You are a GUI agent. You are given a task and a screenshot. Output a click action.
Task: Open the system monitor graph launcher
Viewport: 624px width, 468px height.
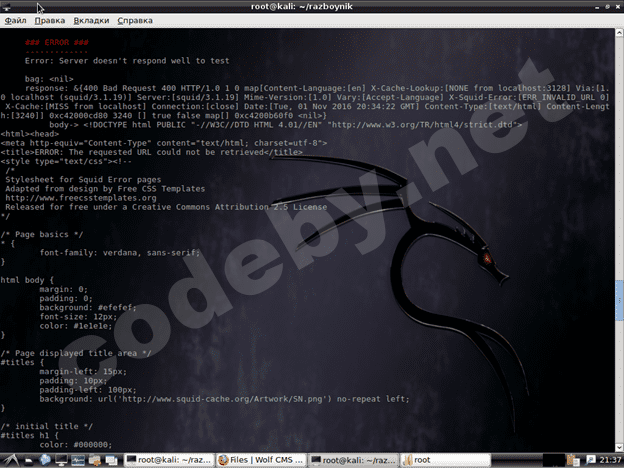[x=78, y=460]
